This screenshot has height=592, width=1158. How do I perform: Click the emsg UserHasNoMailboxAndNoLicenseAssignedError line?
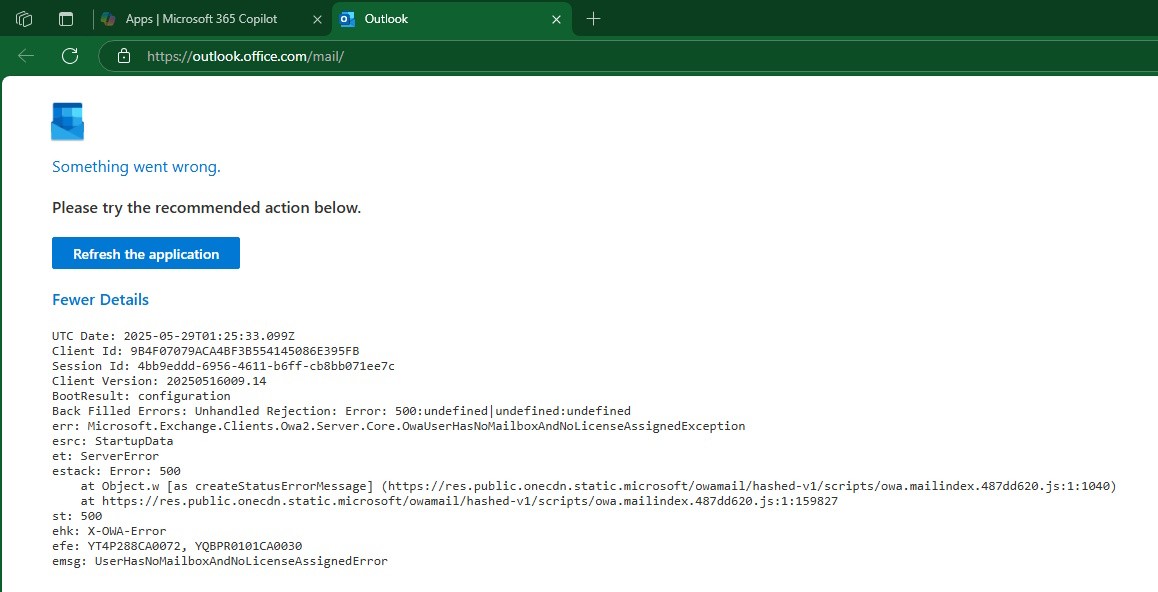click(x=219, y=561)
